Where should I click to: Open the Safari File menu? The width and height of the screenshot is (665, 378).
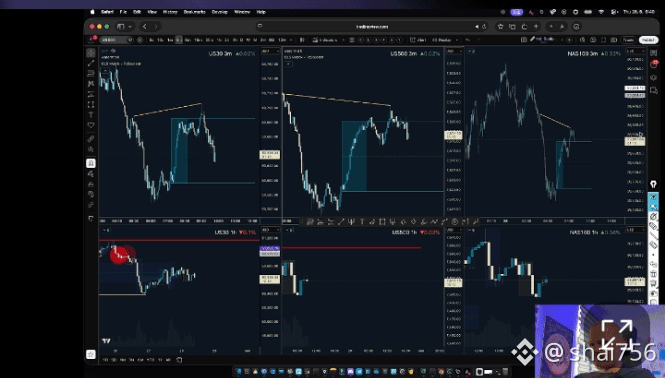123,12
